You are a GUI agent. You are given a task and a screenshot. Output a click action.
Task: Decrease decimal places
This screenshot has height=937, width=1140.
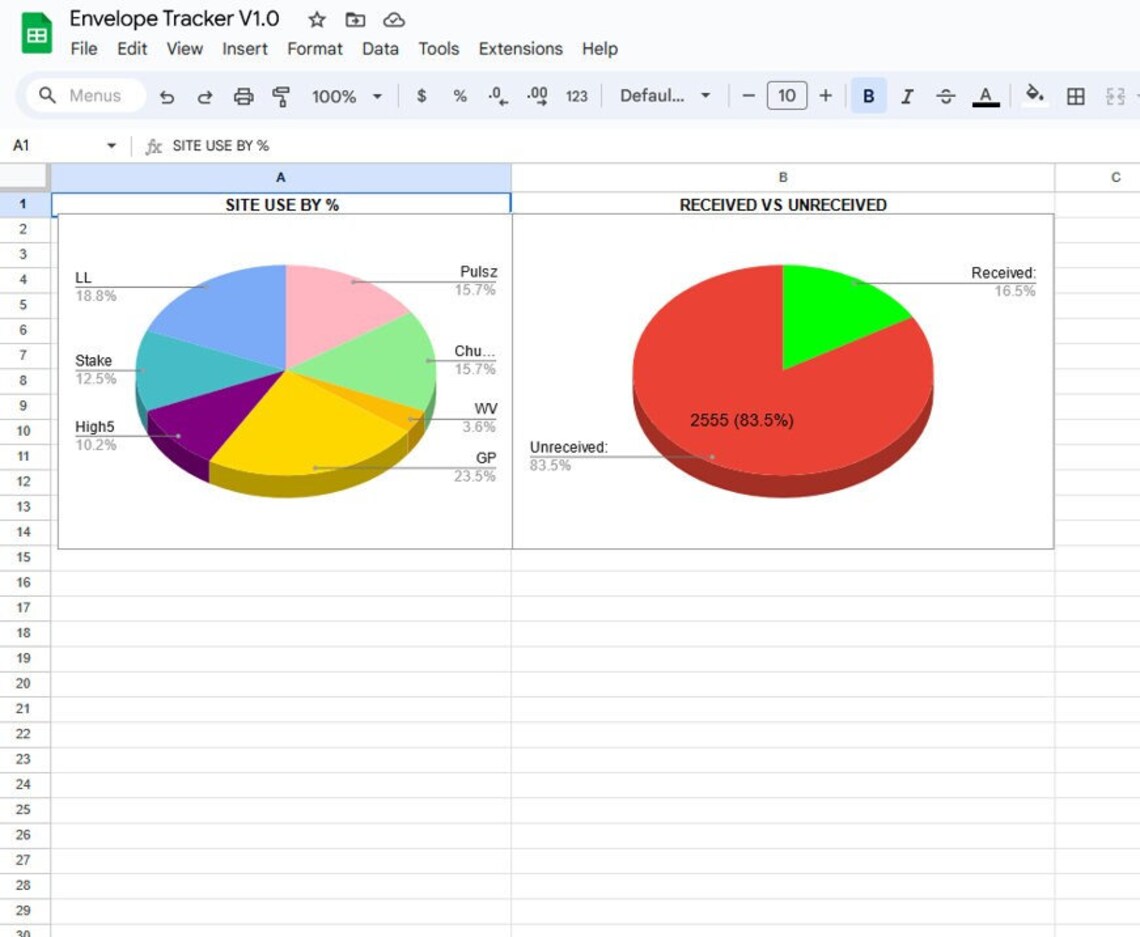[497, 96]
